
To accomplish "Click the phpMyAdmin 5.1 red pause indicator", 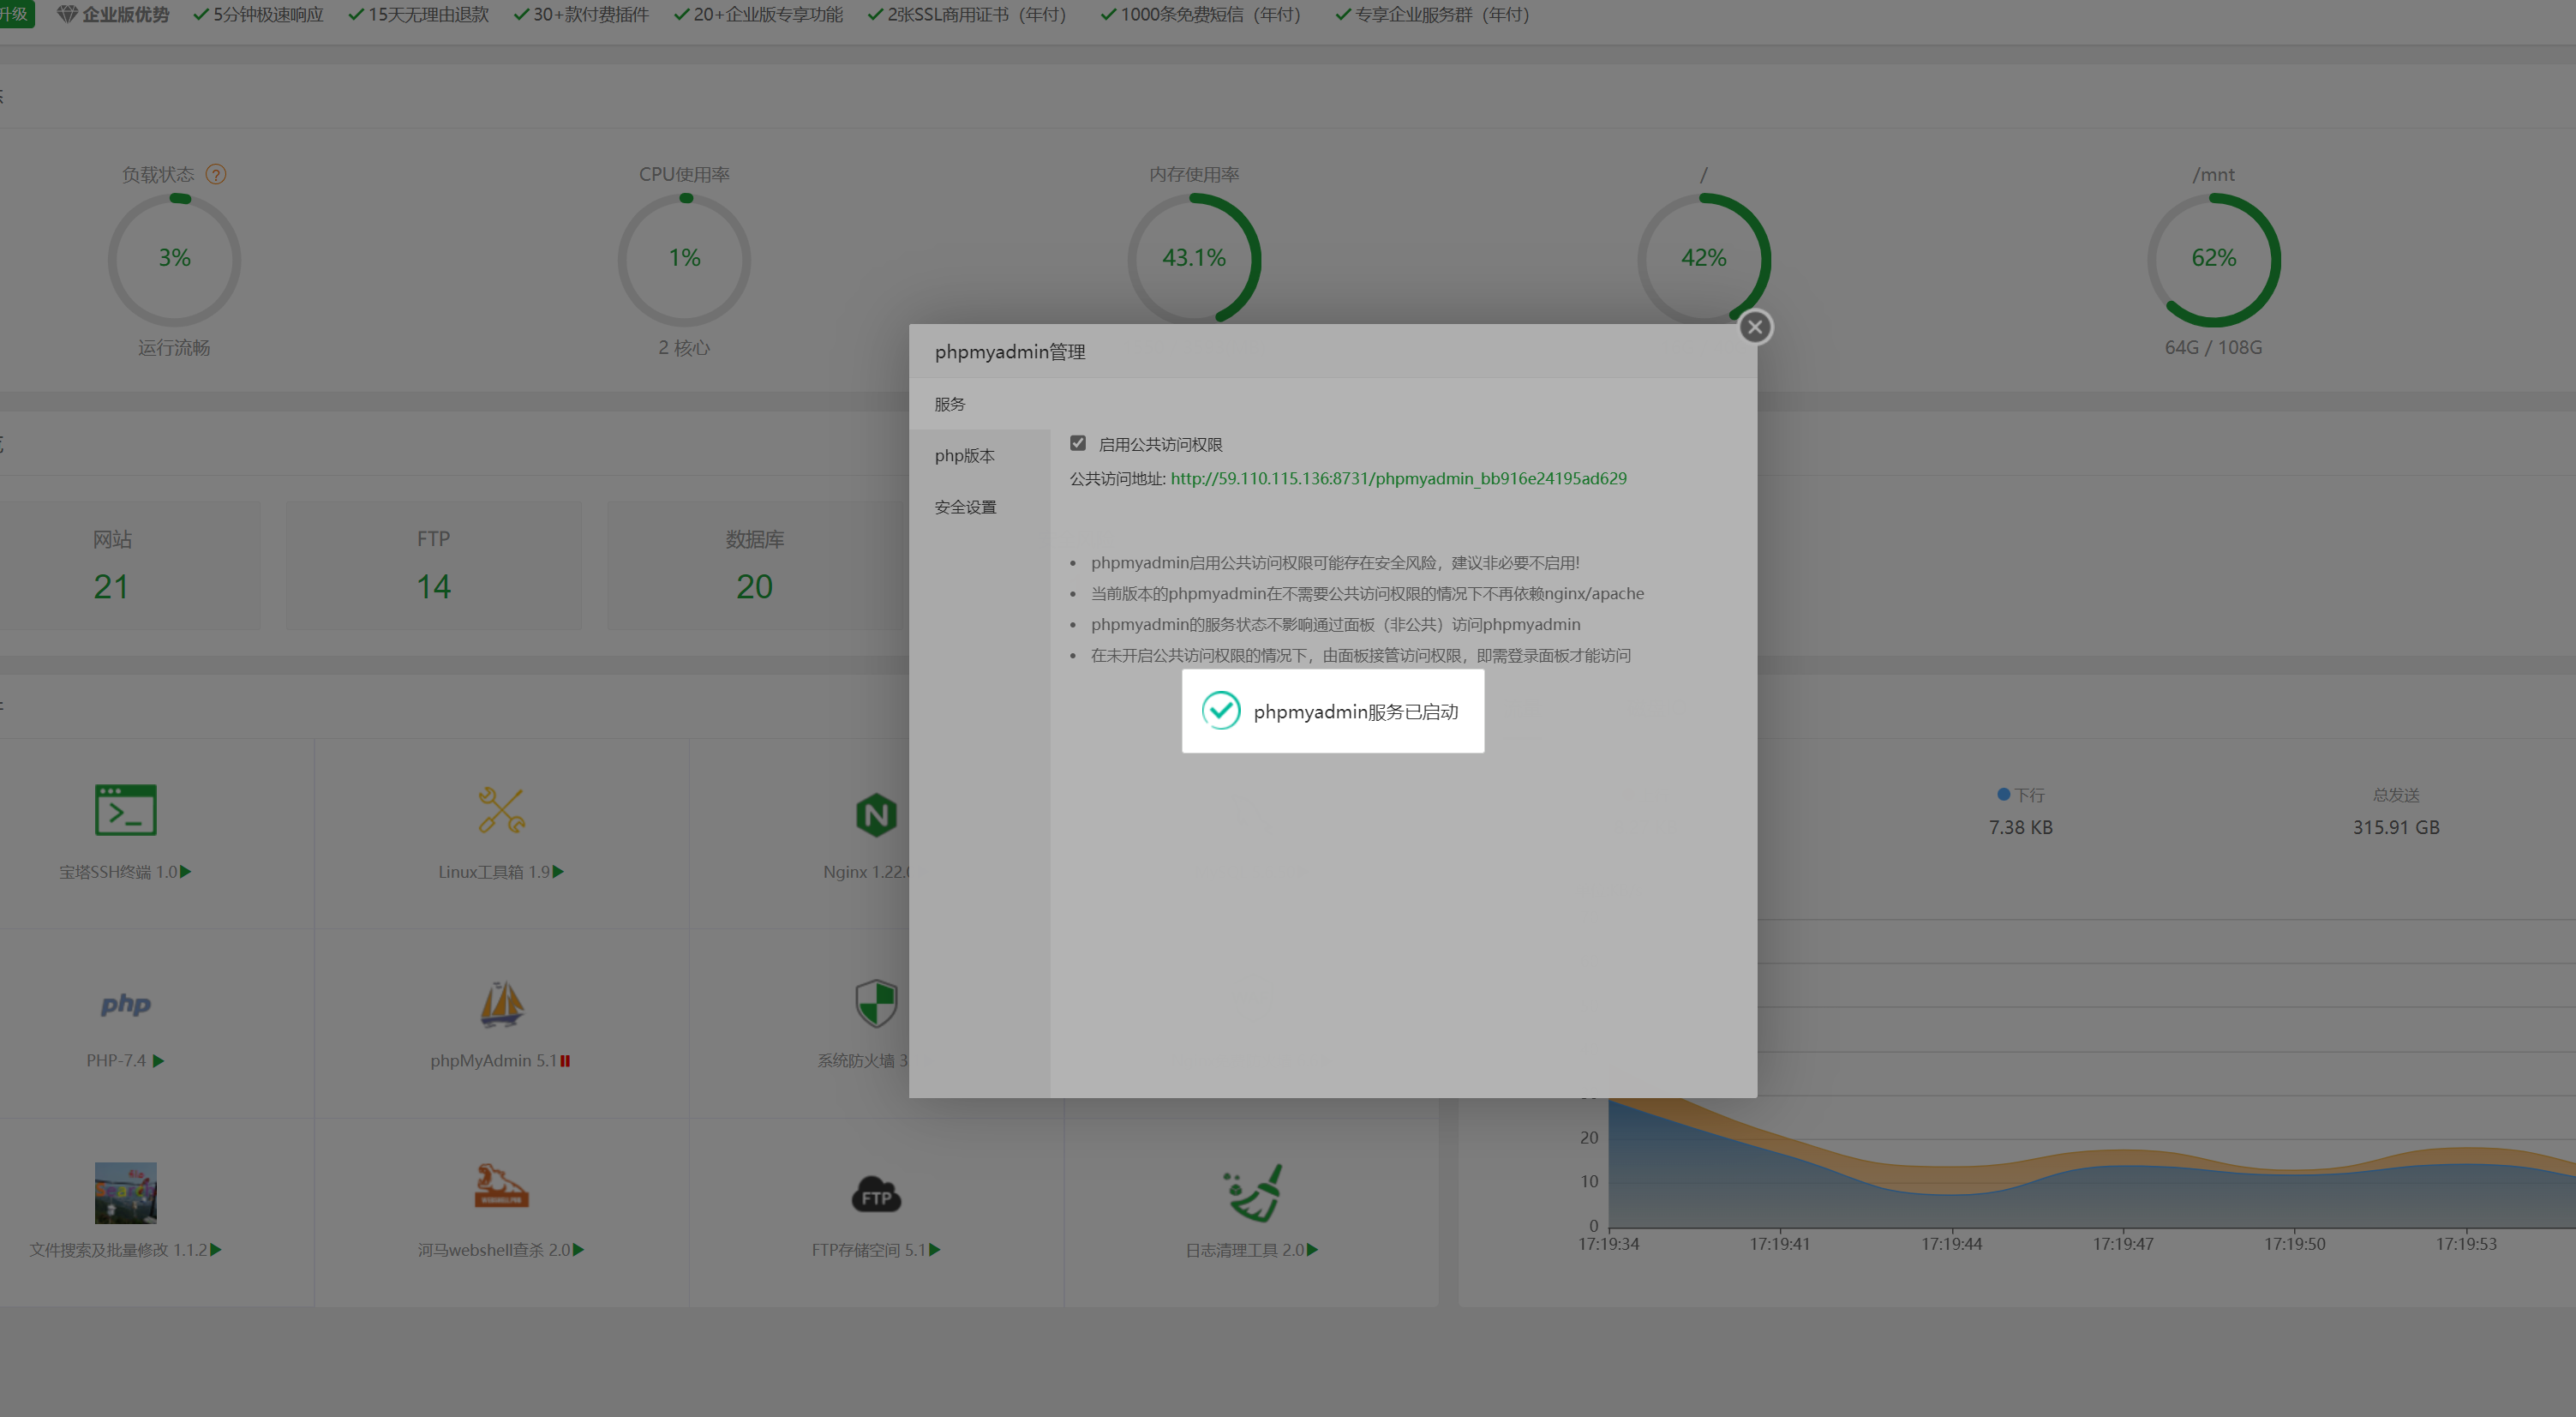I will click(565, 1060).
